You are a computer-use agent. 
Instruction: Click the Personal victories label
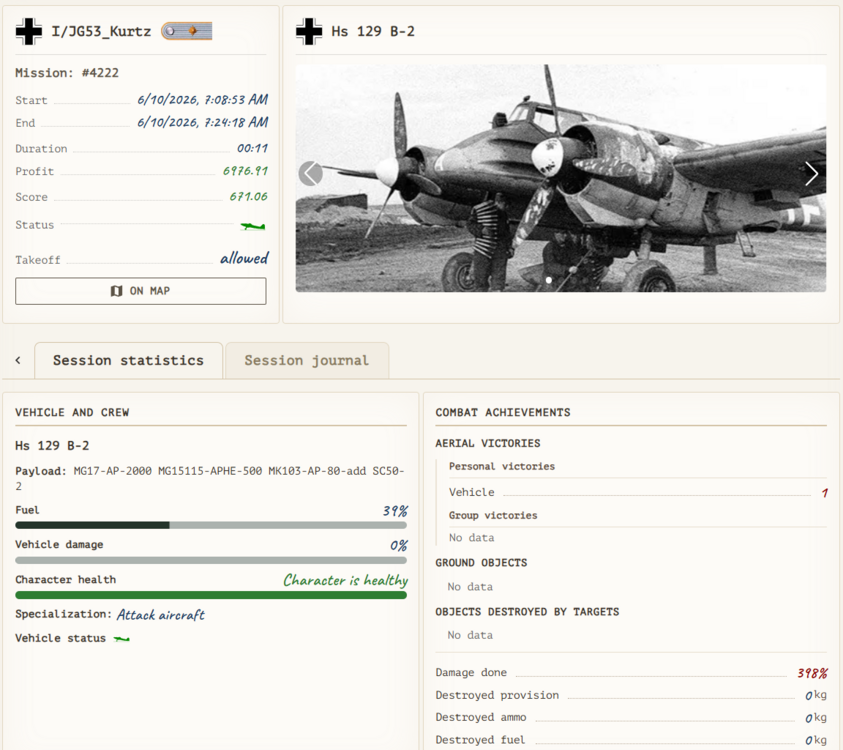coord(502,466)
